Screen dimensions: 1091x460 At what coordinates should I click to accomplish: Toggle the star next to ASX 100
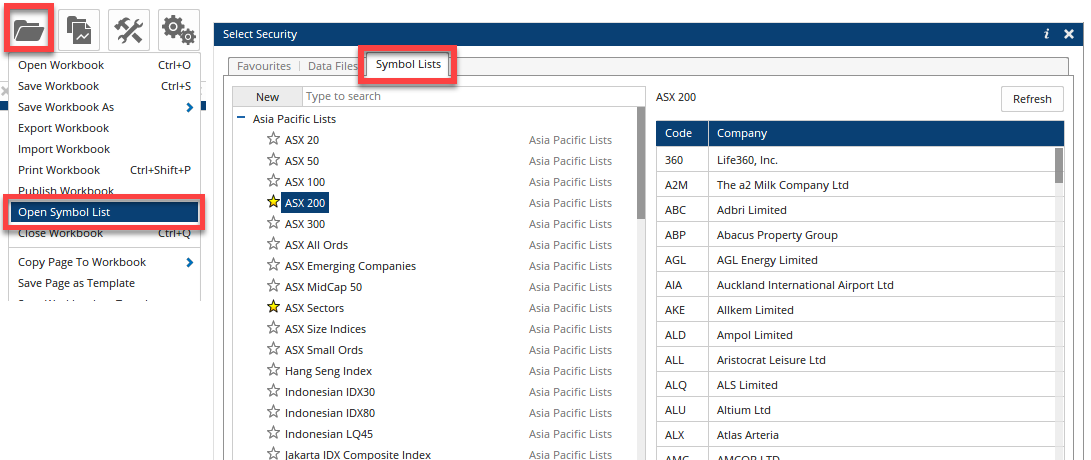click(x=273, y=181)
